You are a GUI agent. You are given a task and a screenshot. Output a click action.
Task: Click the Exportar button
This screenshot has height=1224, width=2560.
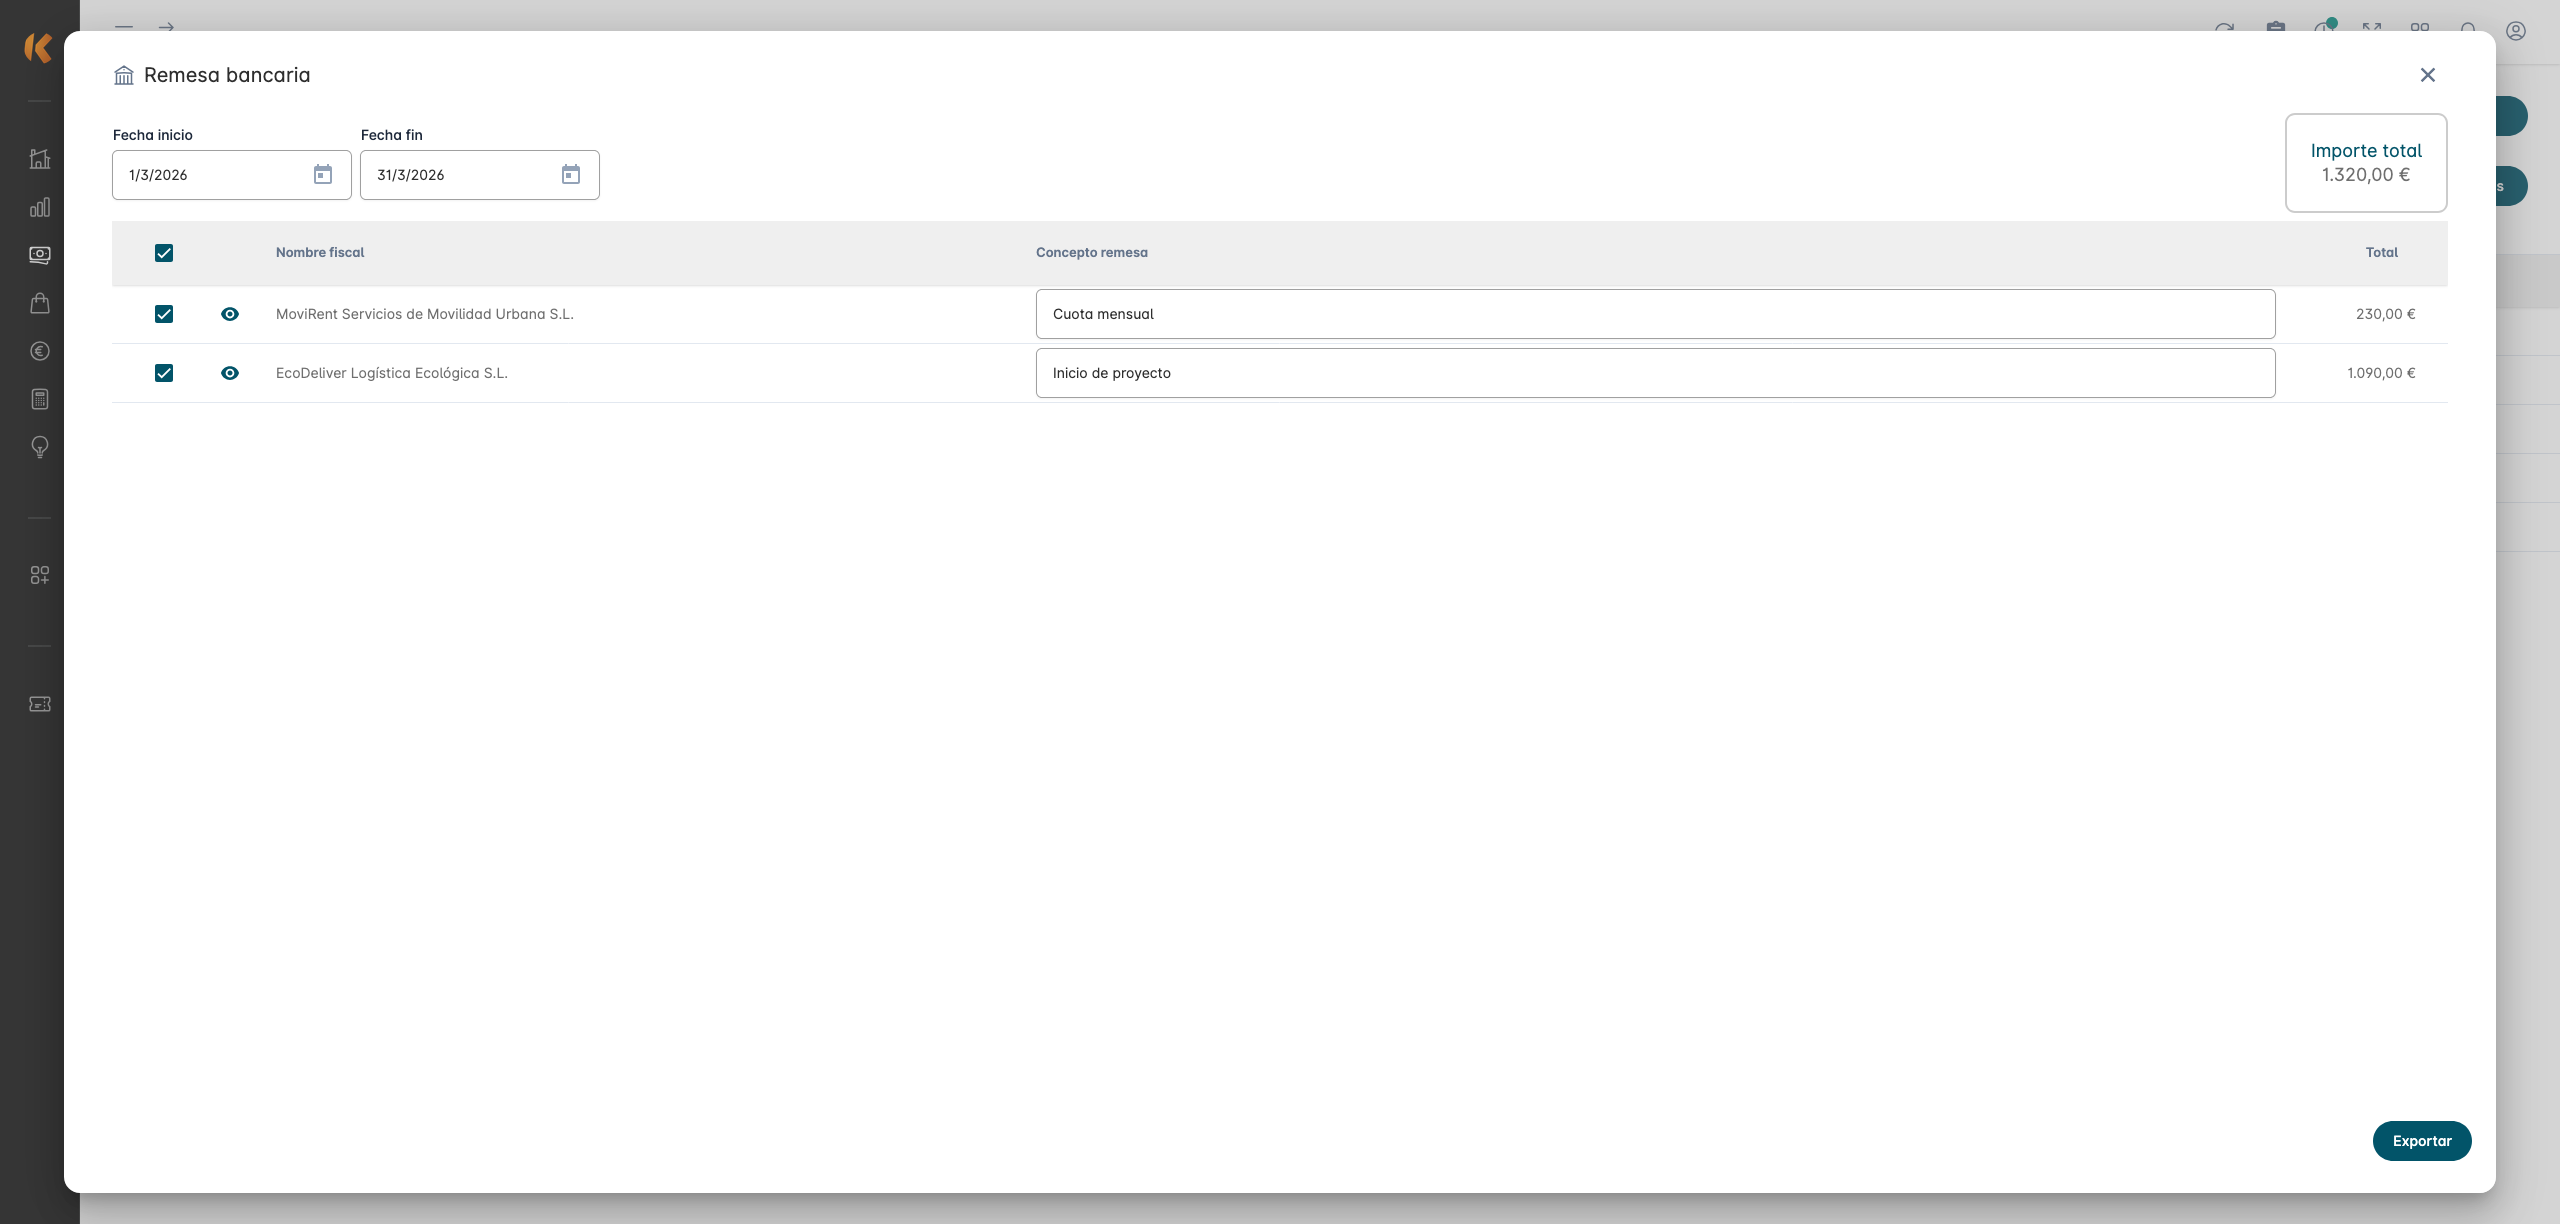point(2421,1141)
